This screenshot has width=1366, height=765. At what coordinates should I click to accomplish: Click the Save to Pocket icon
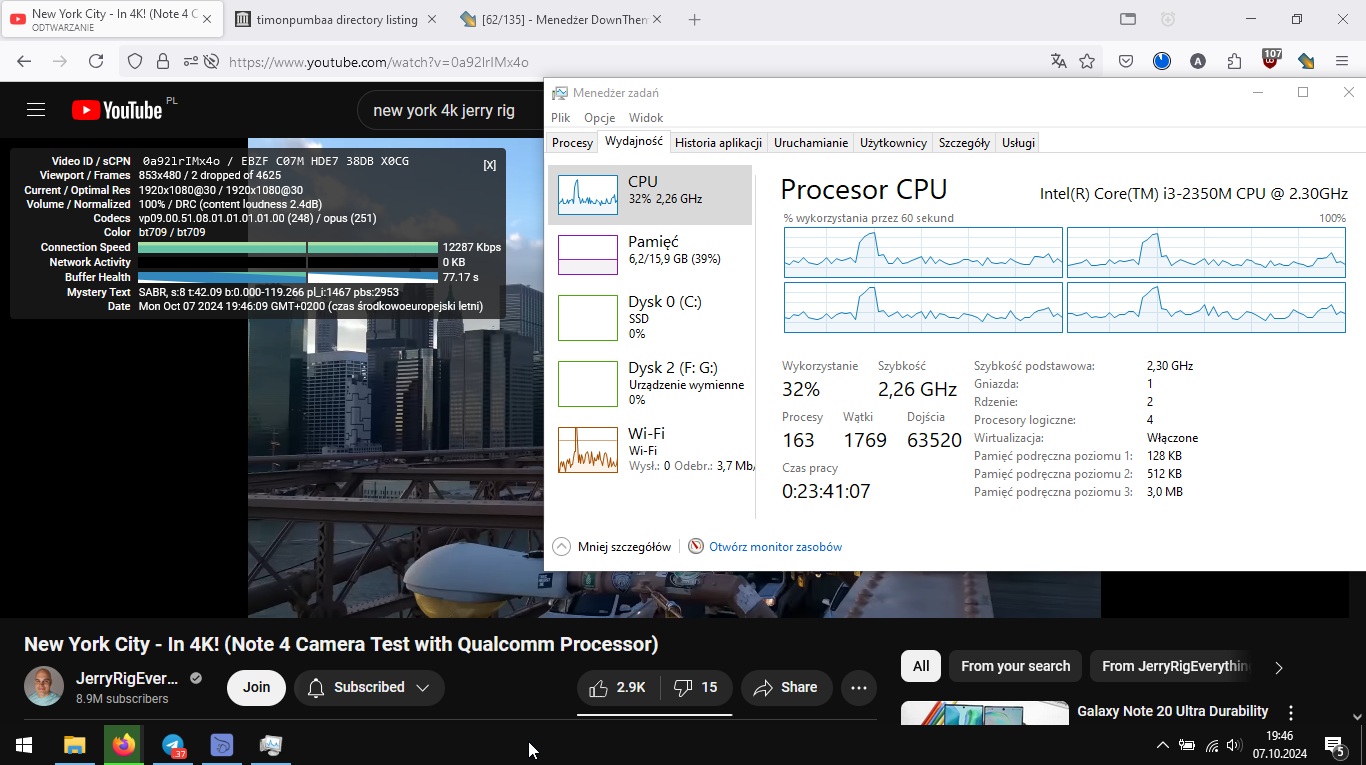pyautogui.click(x=1126, y=62)
